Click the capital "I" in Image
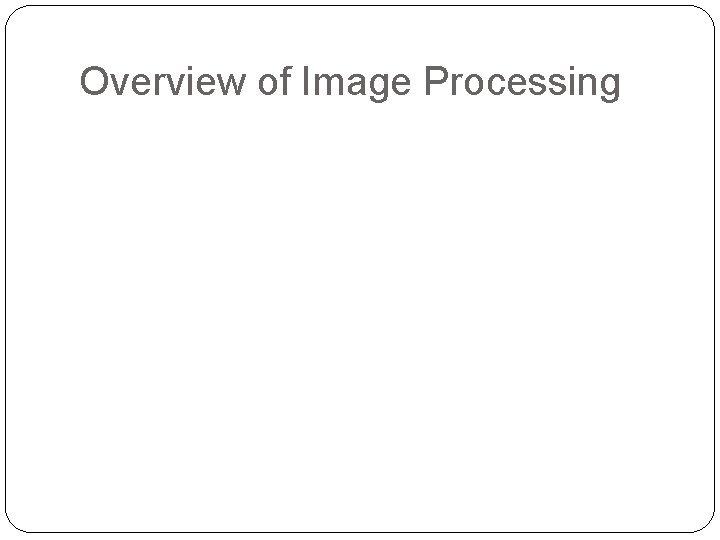This screenshot has height=540, width=720. 305,81
